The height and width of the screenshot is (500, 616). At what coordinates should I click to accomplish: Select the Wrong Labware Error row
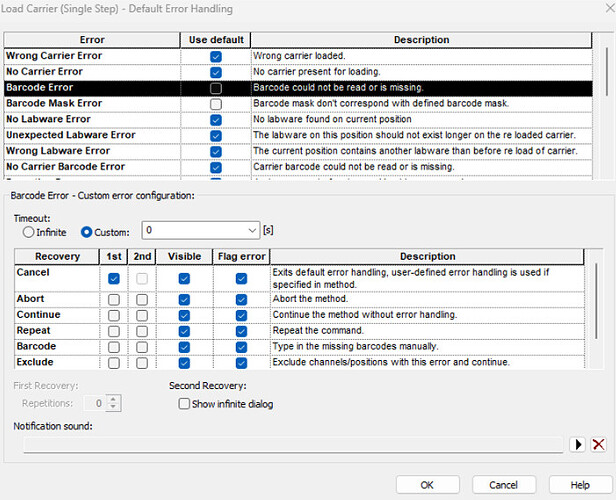(298, 151)
